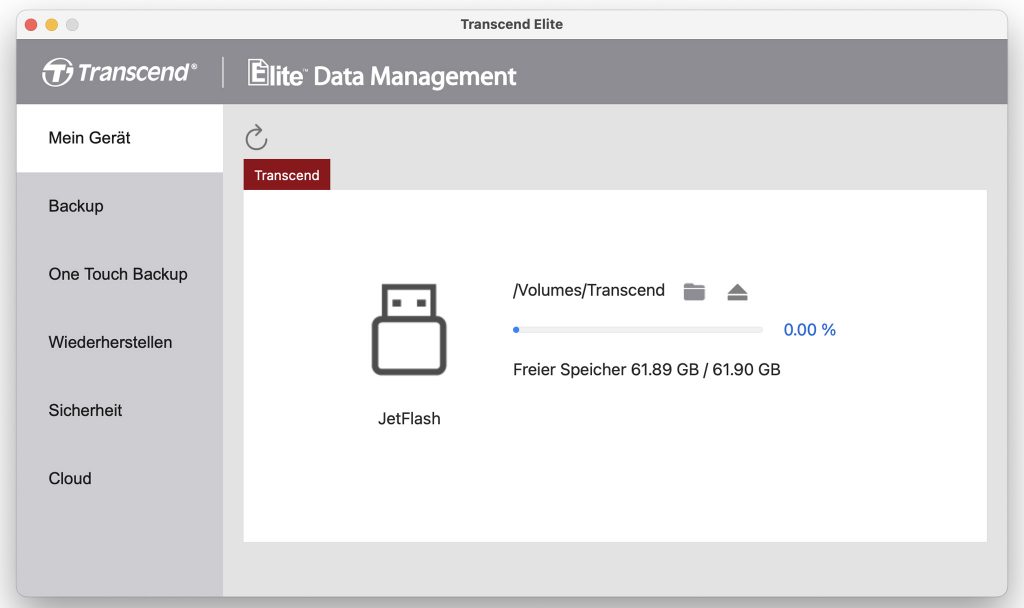The height and width of the screenshot is (608, 1024).
Task: Minimize the window with yellow button
Action: coord(52,25)
